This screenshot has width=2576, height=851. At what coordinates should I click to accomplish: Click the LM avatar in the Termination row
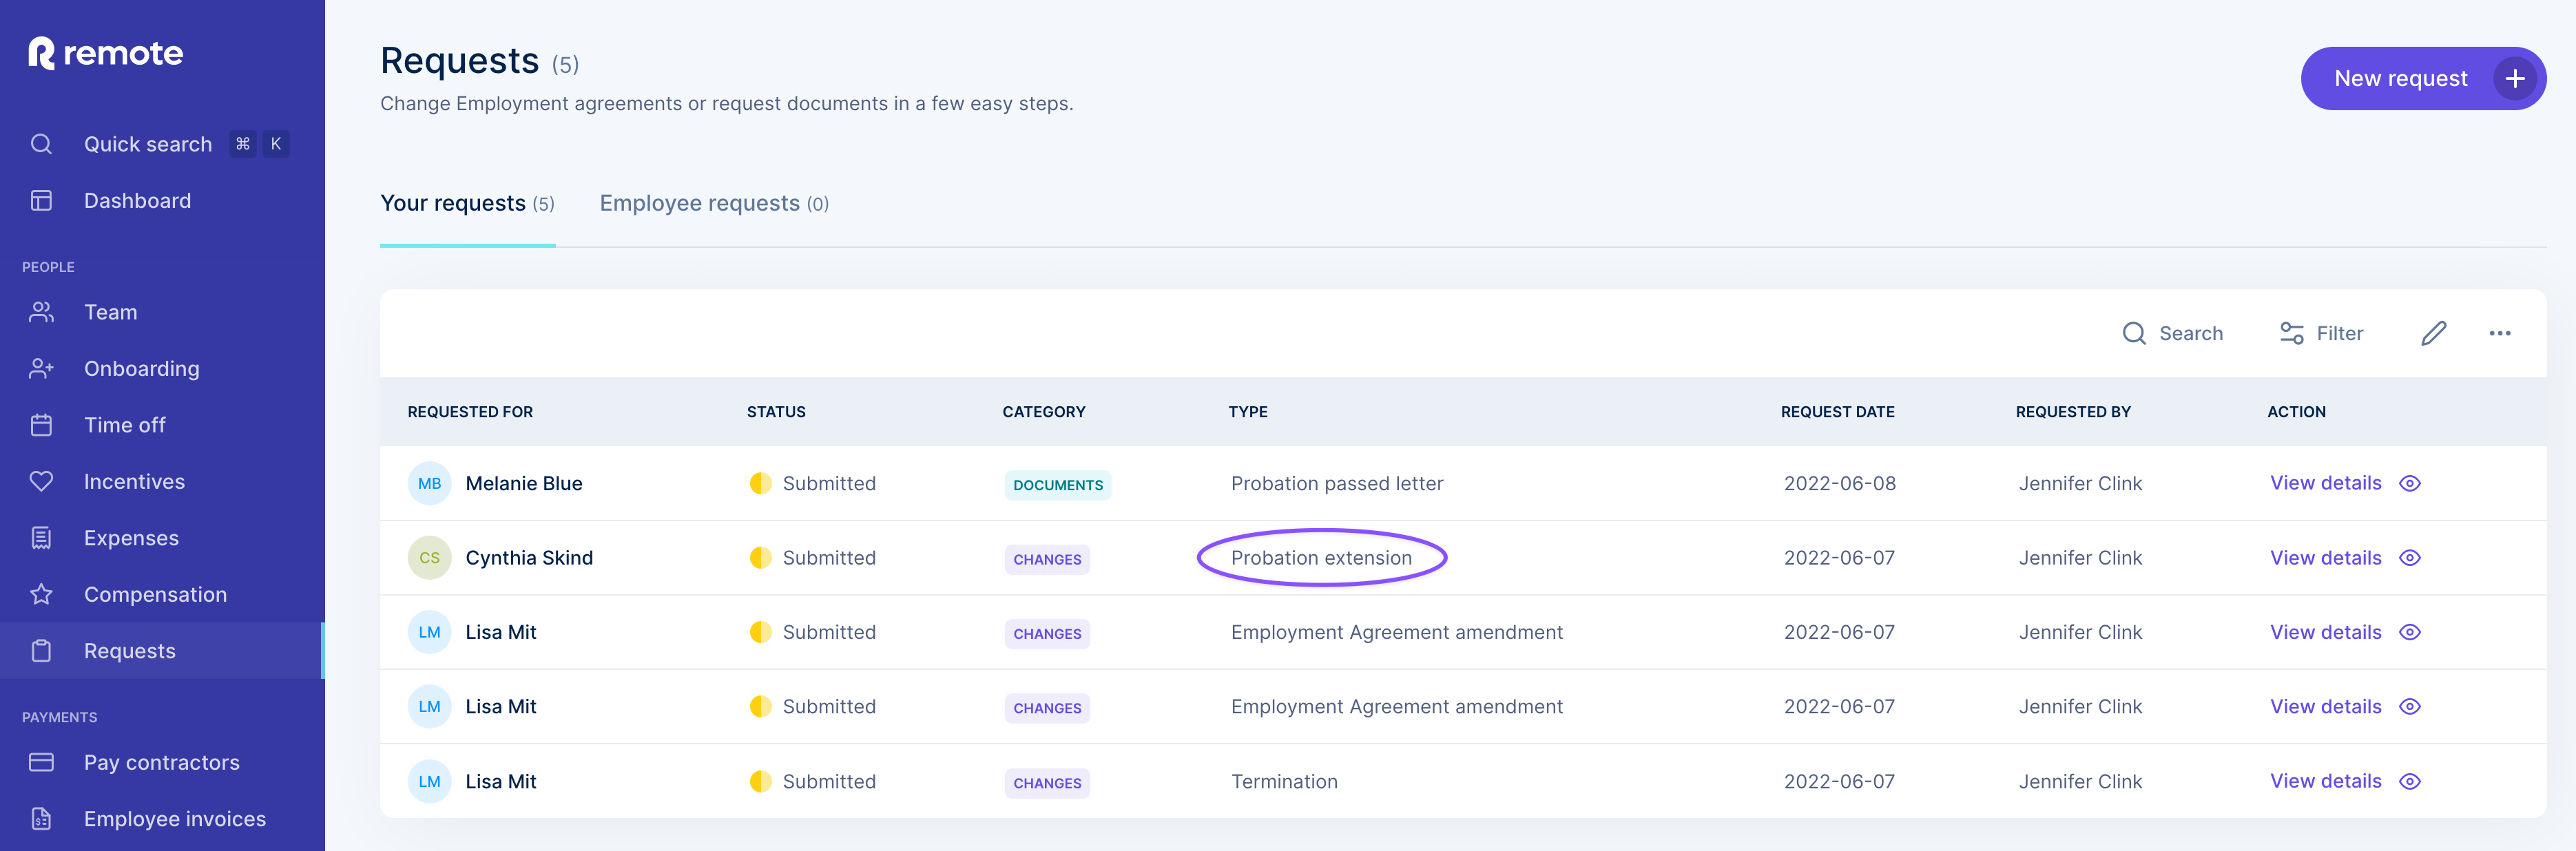click(429, 782)
